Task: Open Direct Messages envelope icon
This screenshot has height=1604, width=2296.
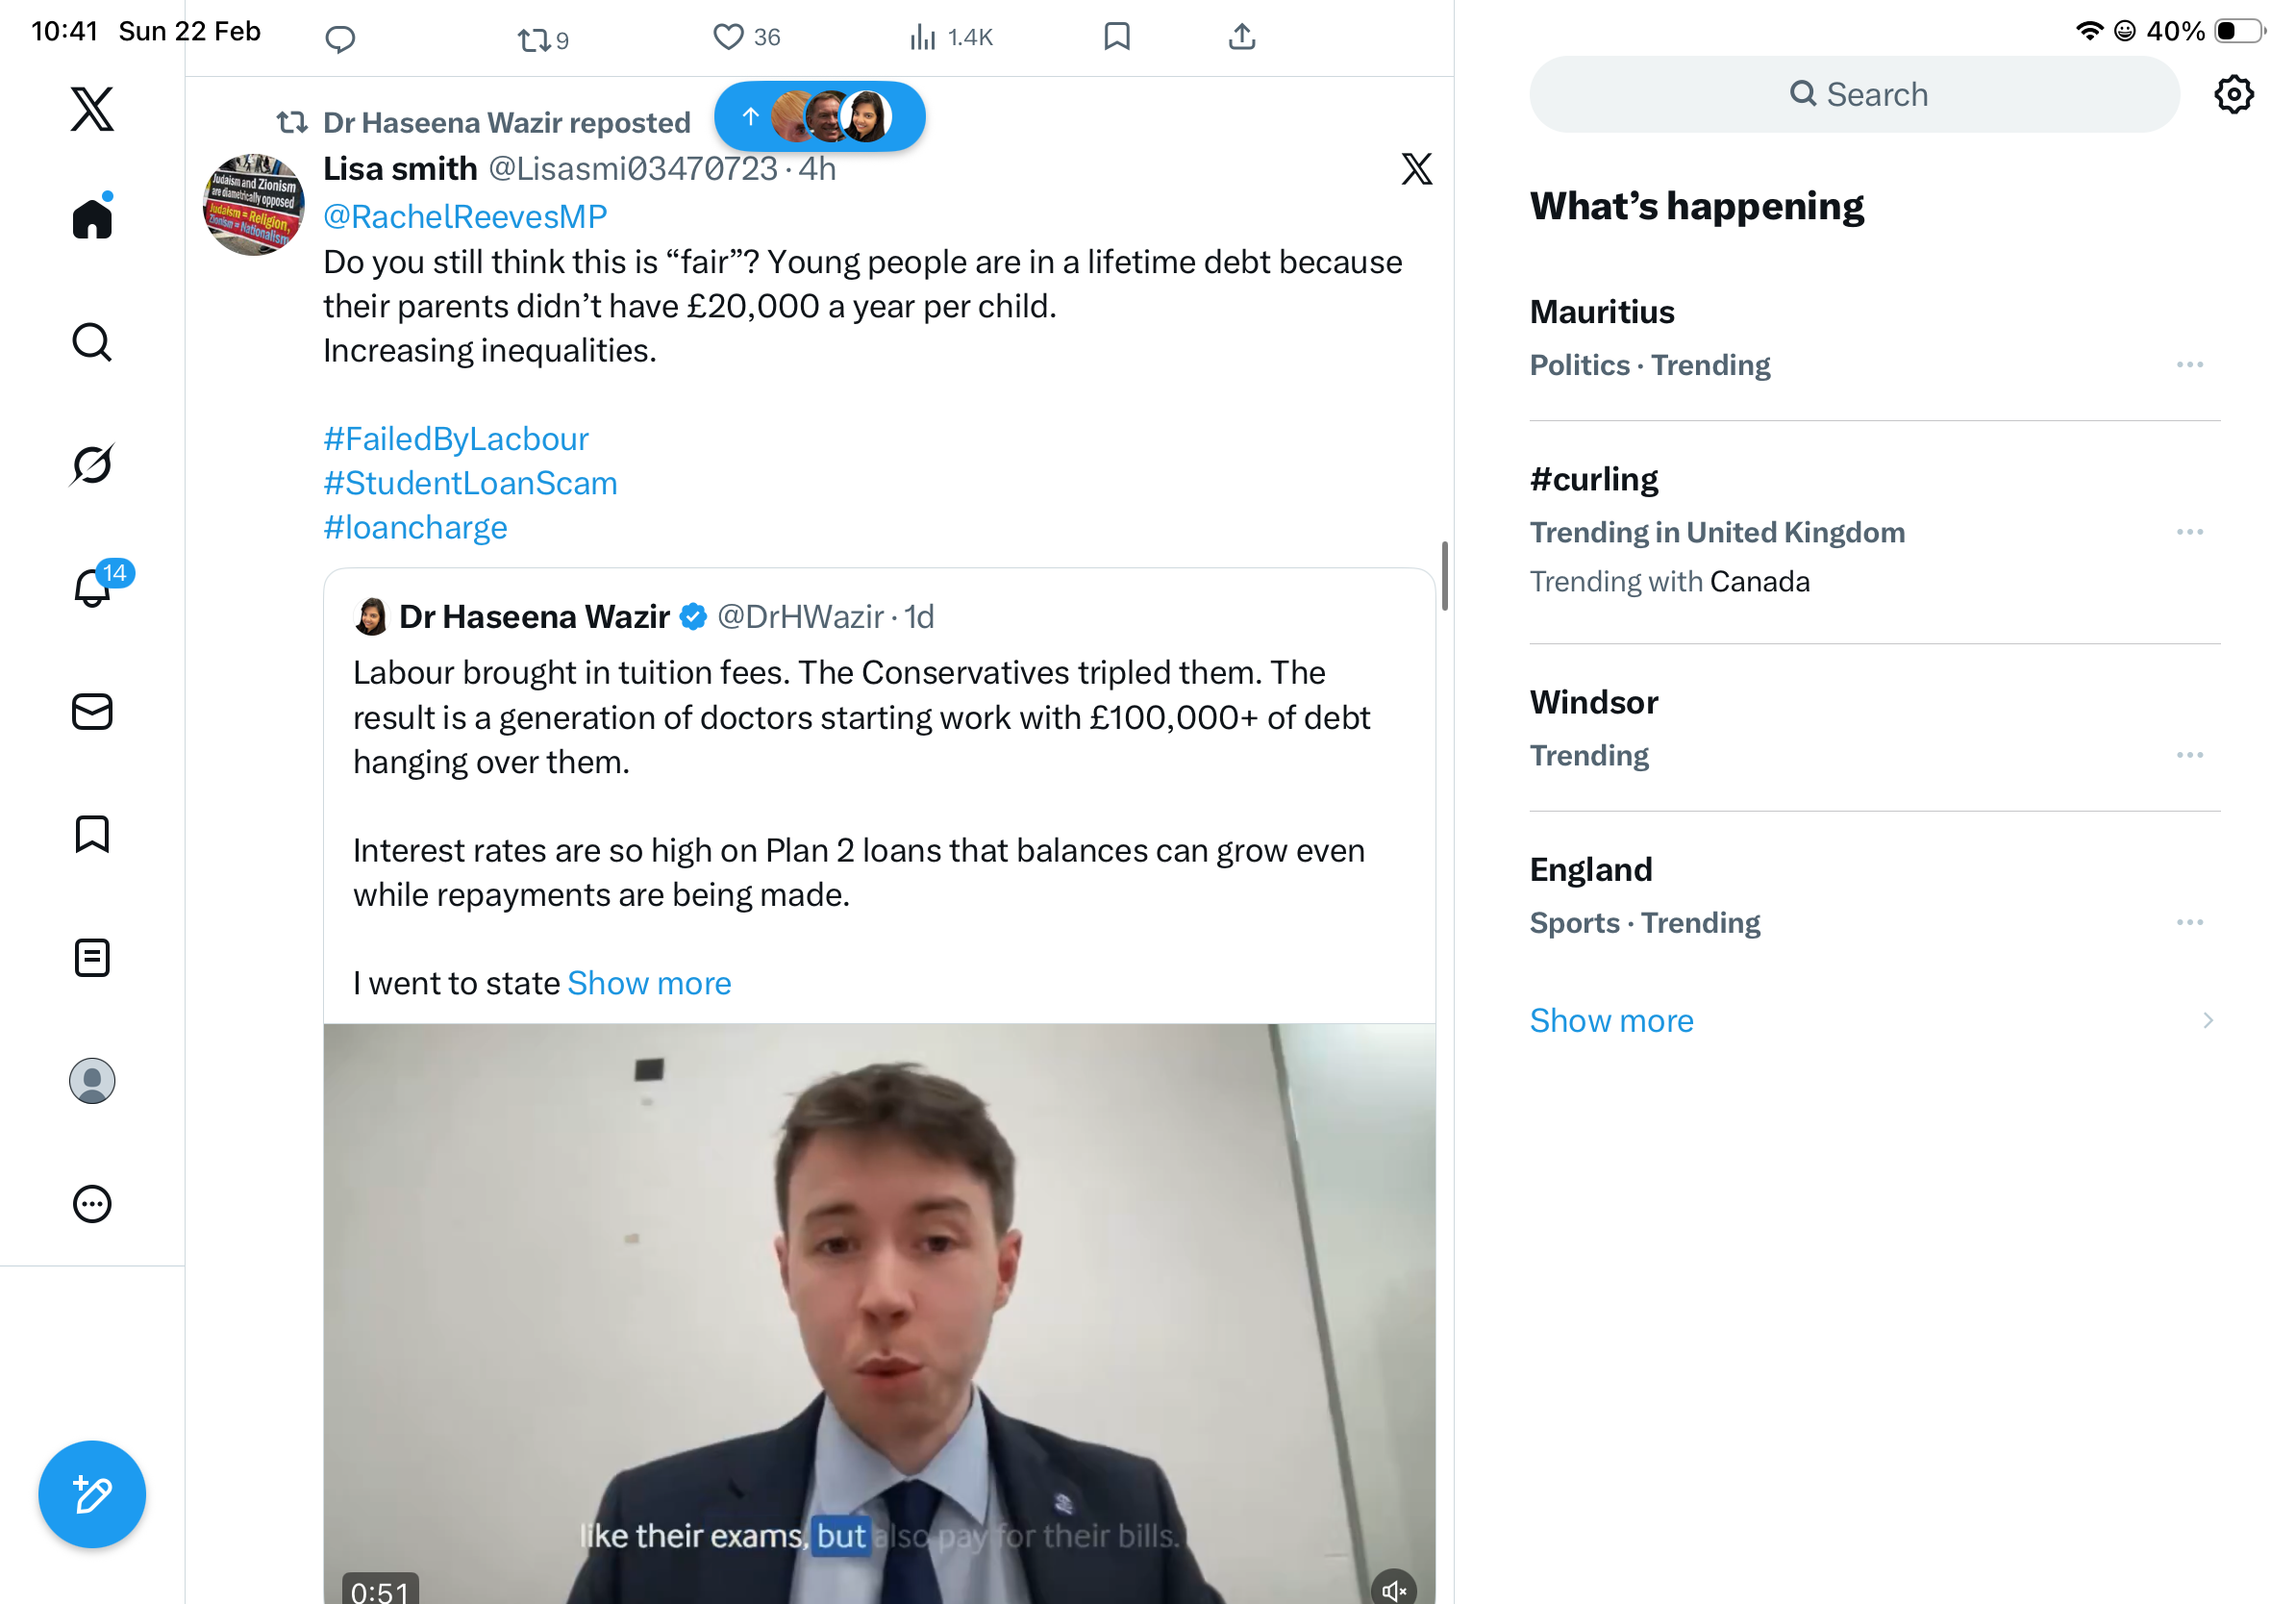Action: 92,712
